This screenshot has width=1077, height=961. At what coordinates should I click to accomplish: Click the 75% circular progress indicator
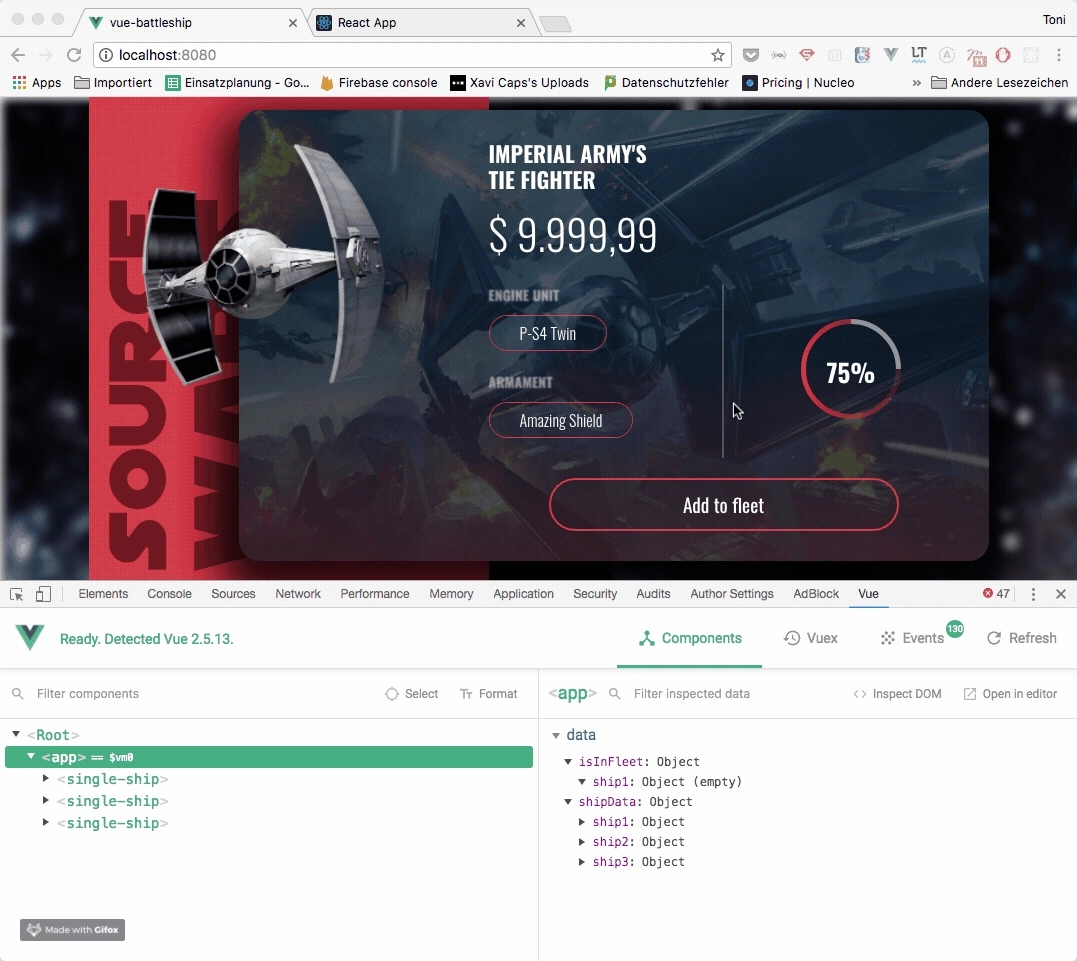(850, 370)
